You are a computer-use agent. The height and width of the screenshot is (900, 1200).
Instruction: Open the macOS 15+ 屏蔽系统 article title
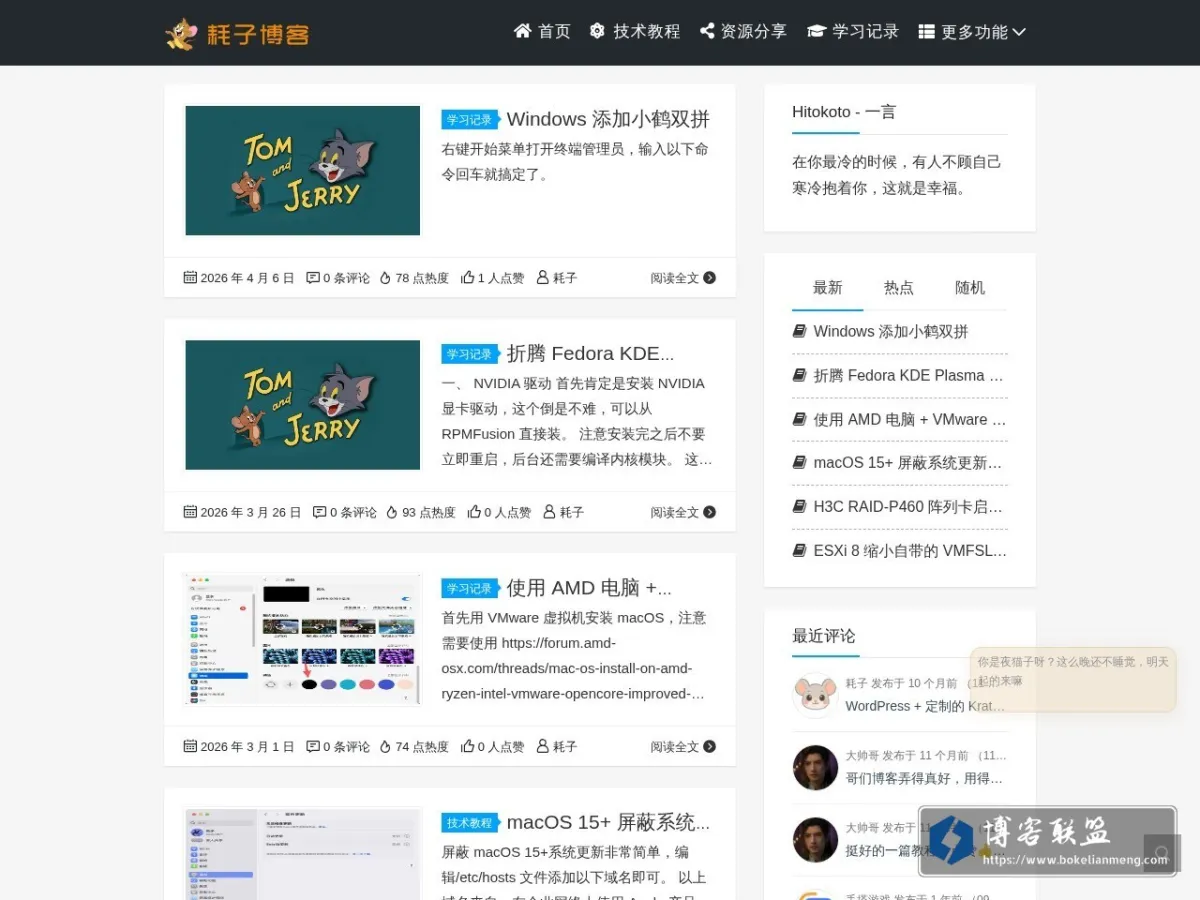pos(608,822)
